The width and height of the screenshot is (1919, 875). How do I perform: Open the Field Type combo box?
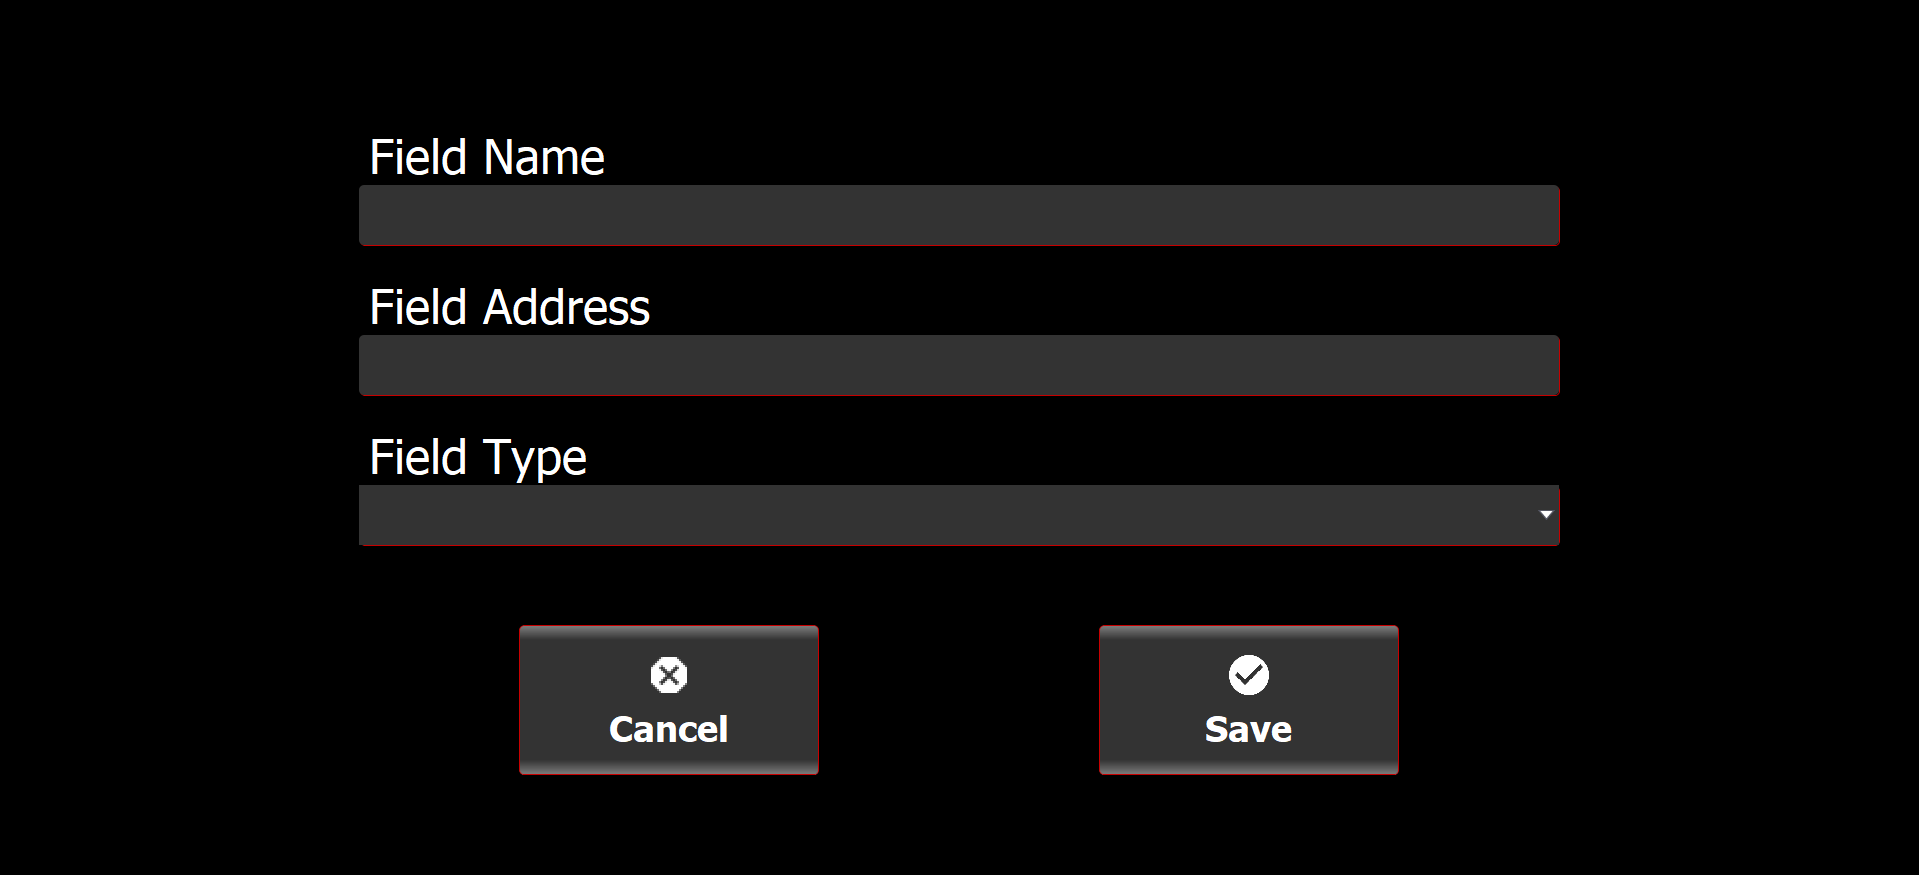958,515
